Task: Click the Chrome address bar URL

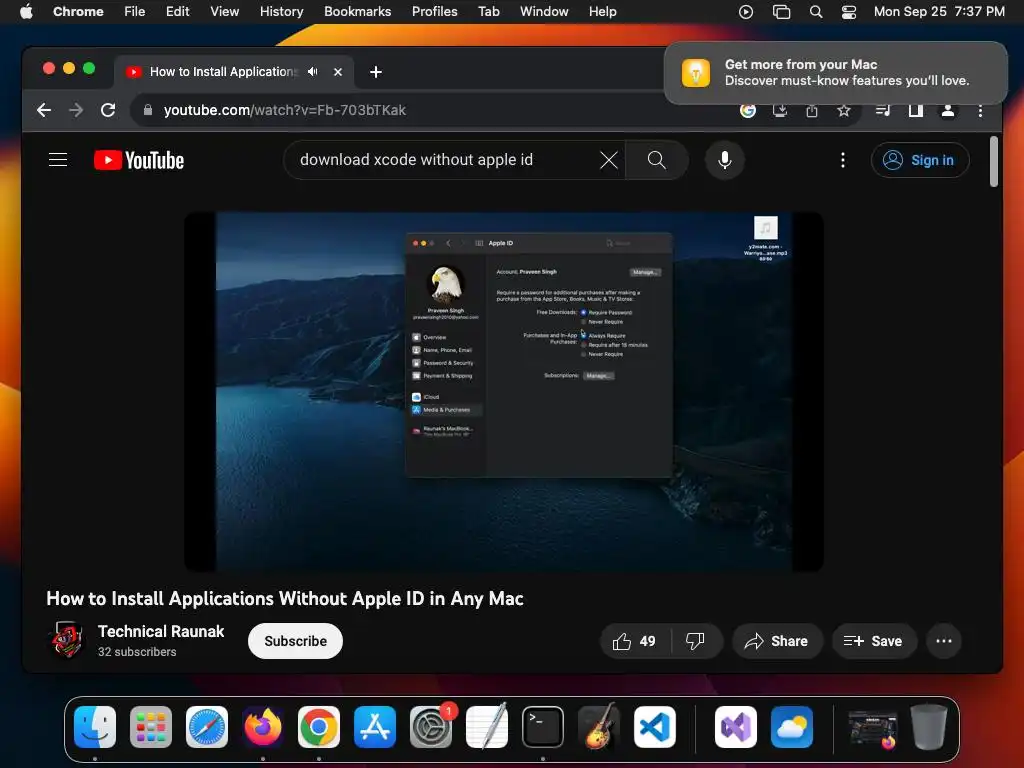Action: 285,110
